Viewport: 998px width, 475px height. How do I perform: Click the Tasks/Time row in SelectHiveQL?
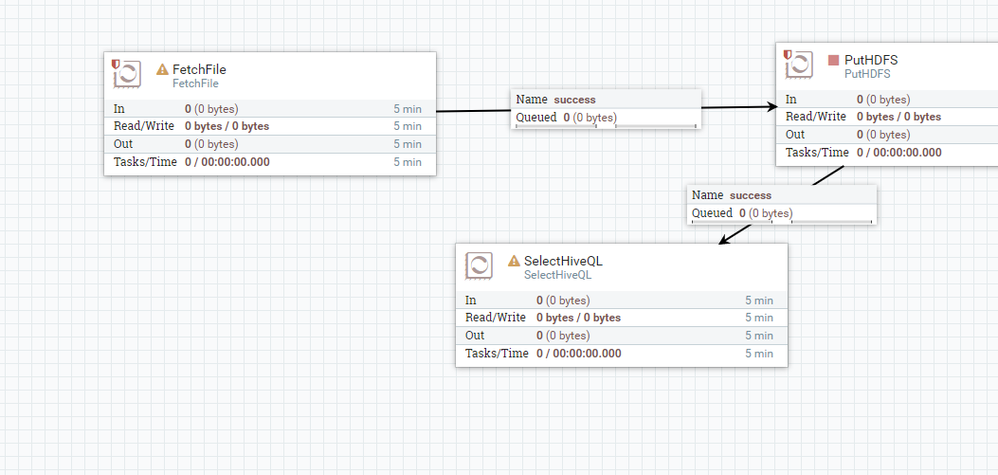(621, 353)
